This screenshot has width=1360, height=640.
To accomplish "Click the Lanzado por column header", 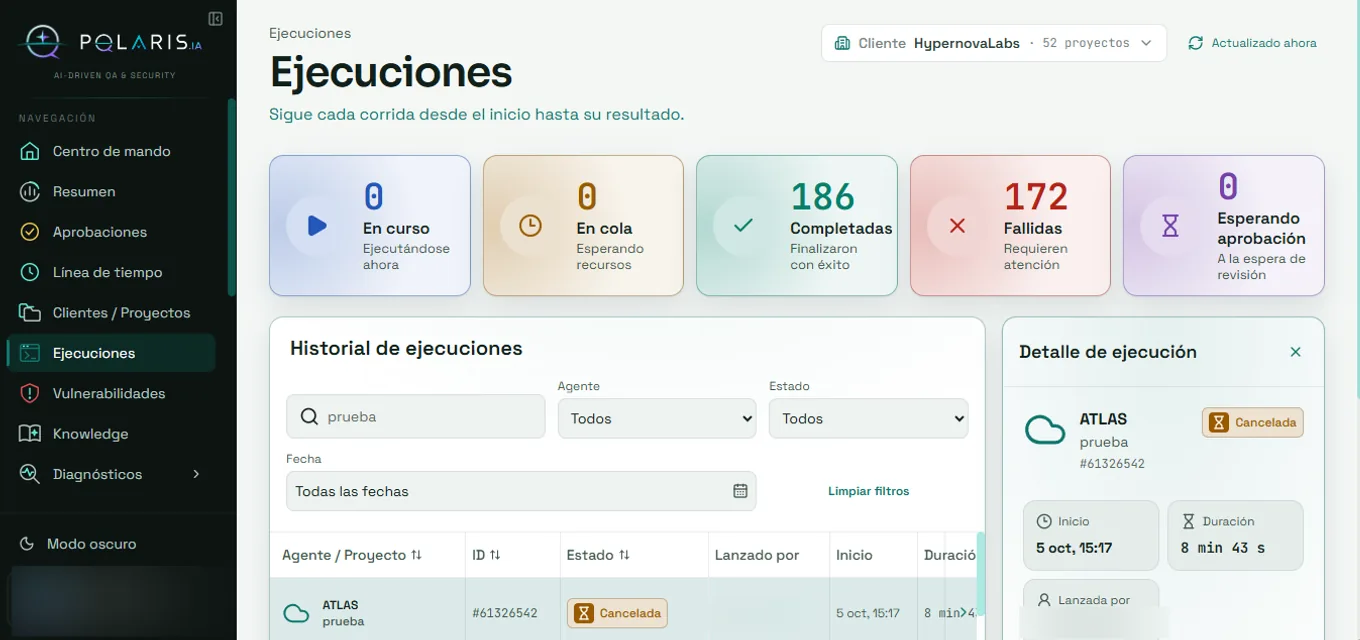I will pyautogui.click(x=757, y=555).
